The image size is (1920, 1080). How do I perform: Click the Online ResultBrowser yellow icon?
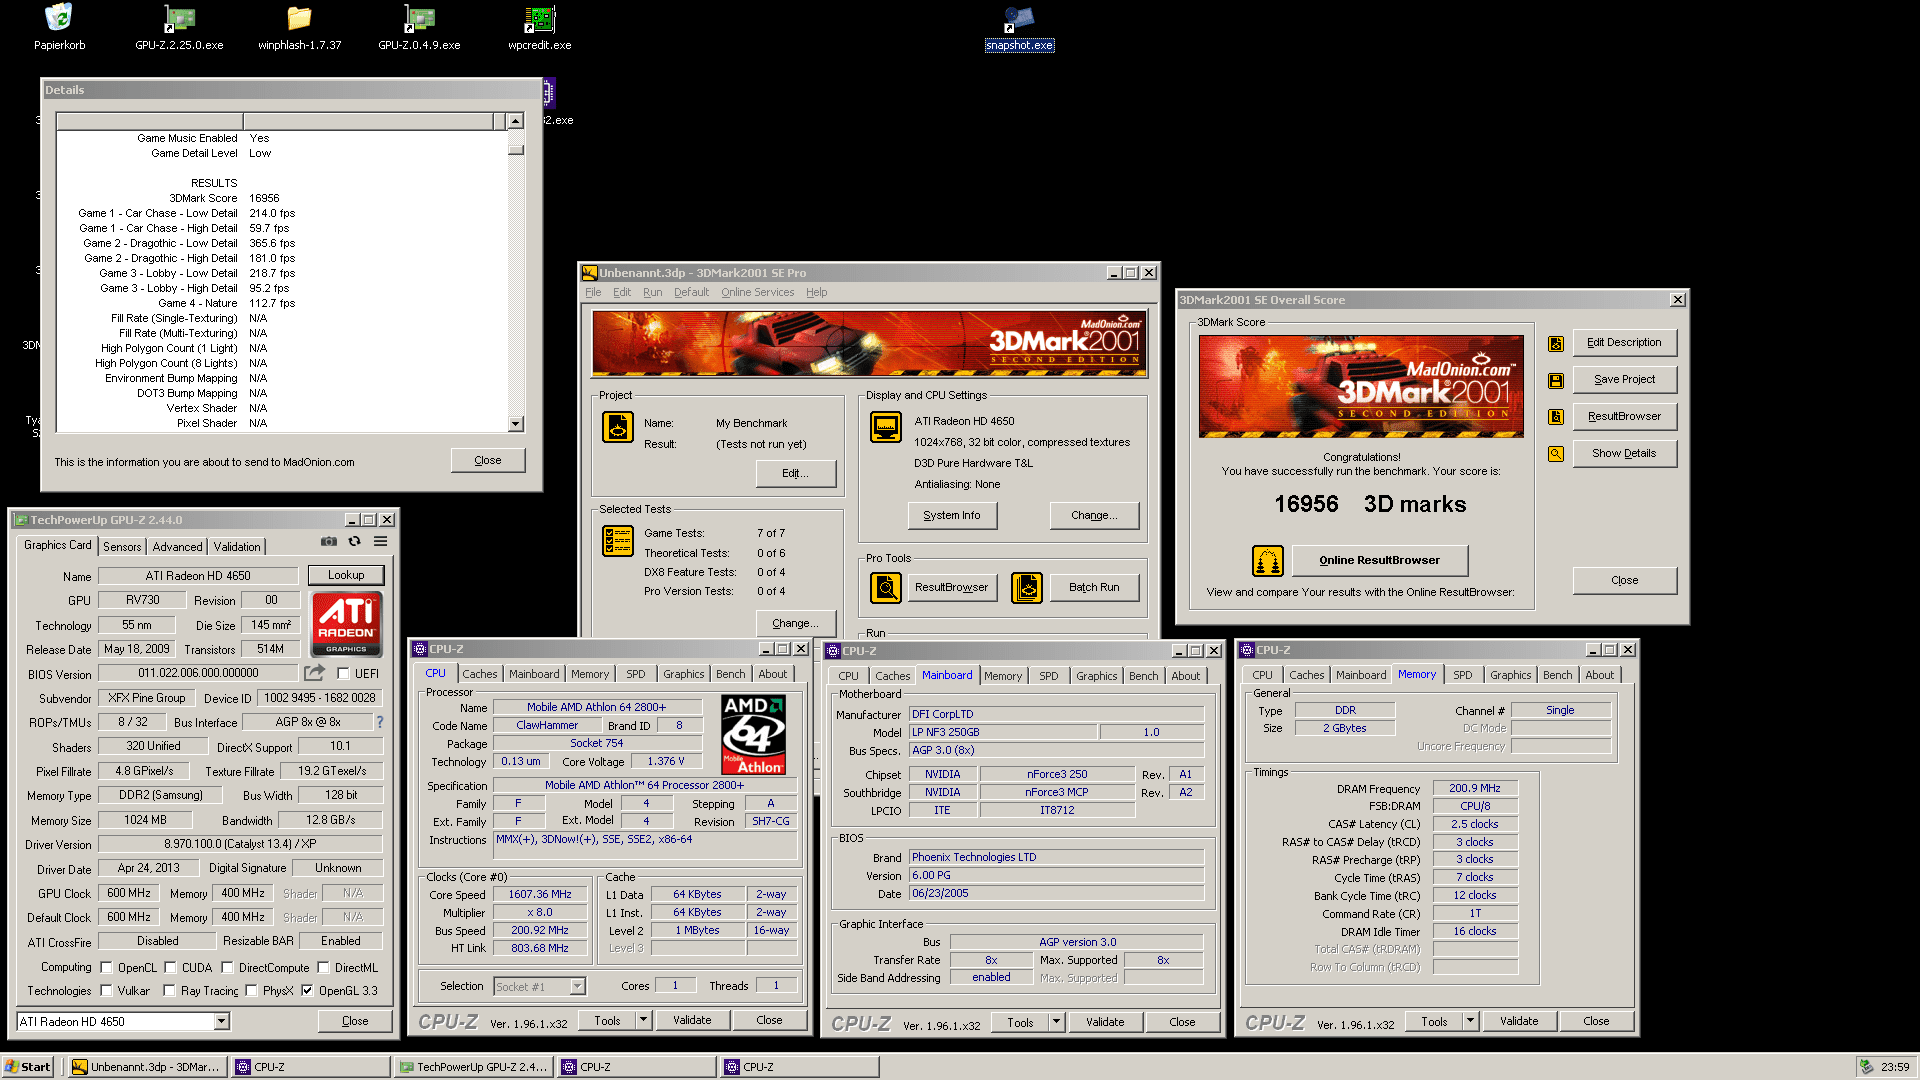[1268, 561]
